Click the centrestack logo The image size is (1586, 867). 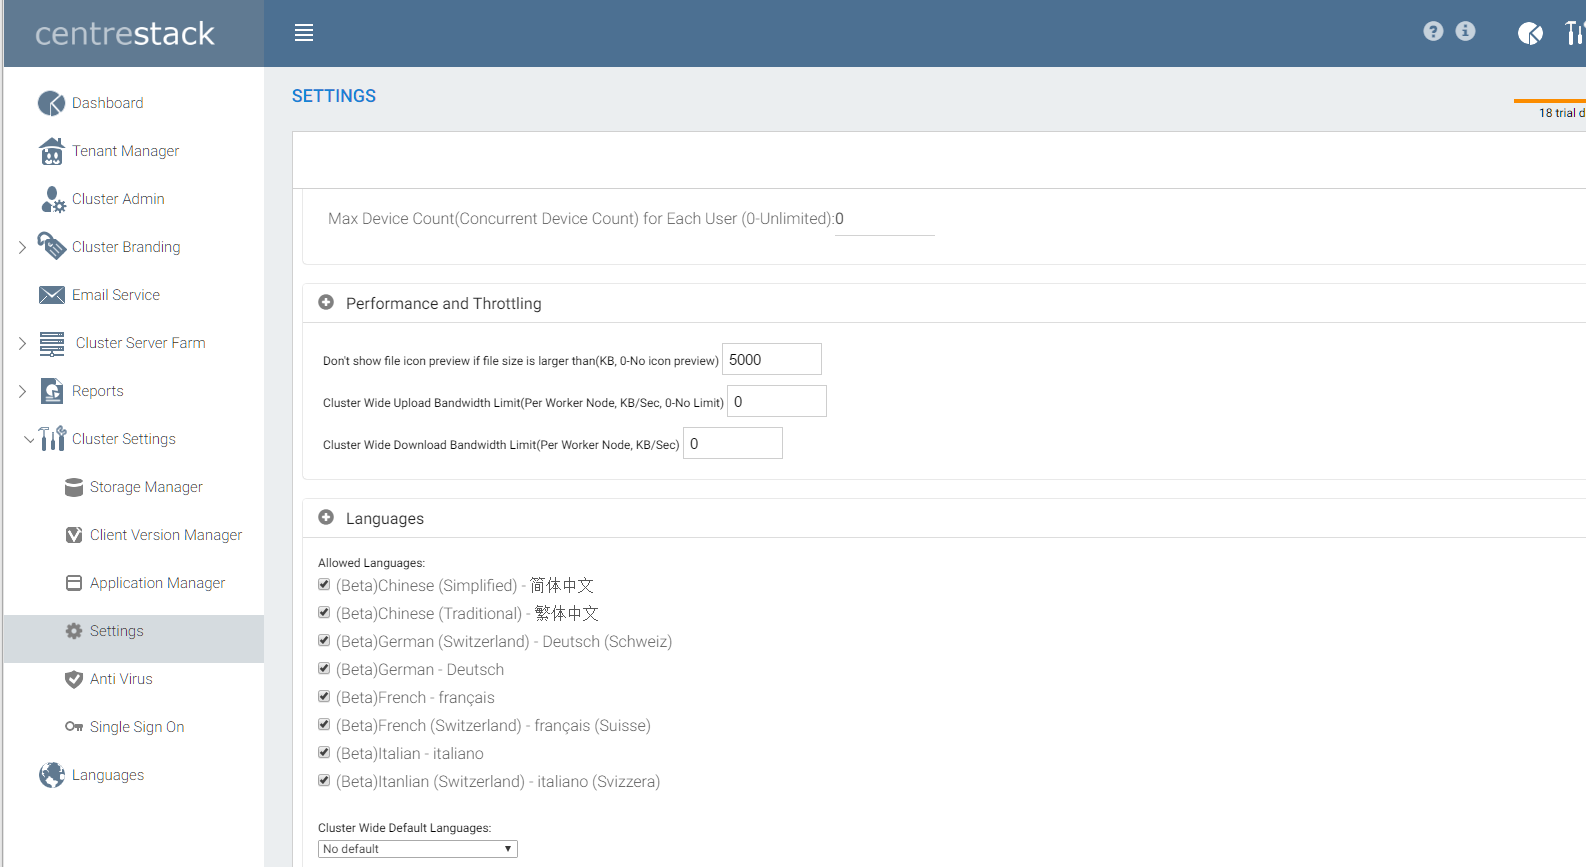click(x=125, y=34)
